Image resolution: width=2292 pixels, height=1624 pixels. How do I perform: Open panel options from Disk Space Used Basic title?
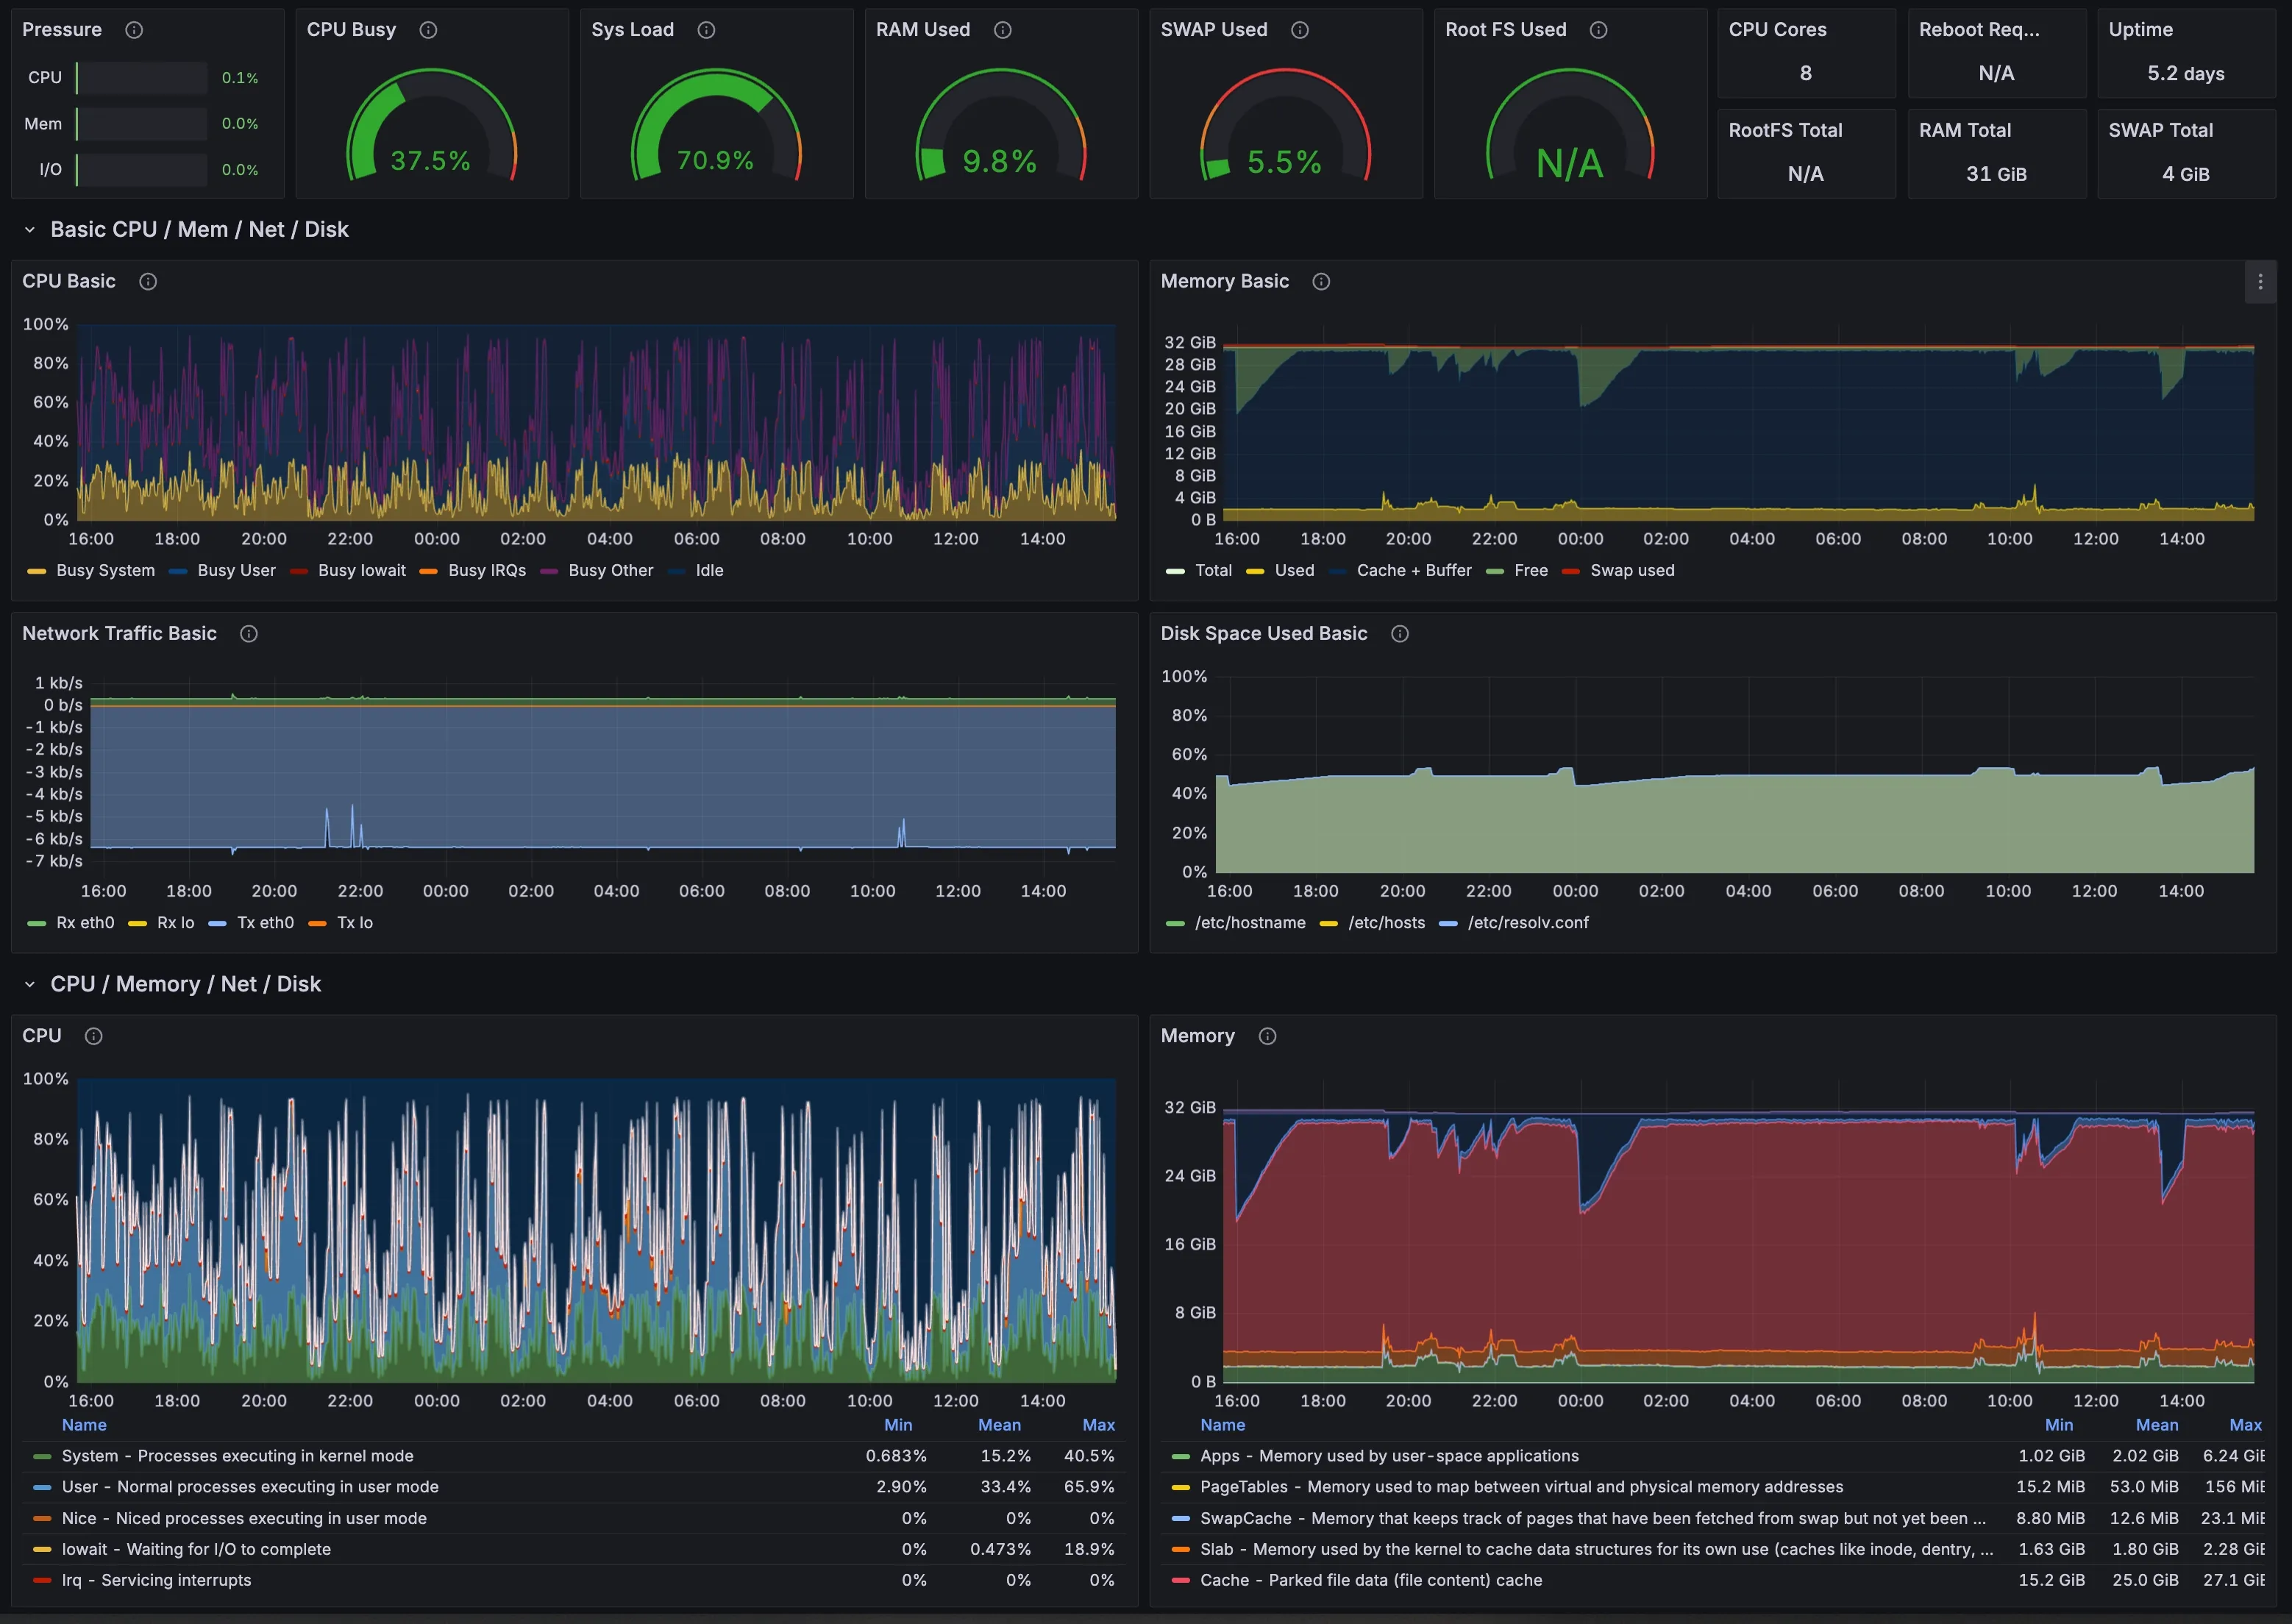(x=1264, y=633)
